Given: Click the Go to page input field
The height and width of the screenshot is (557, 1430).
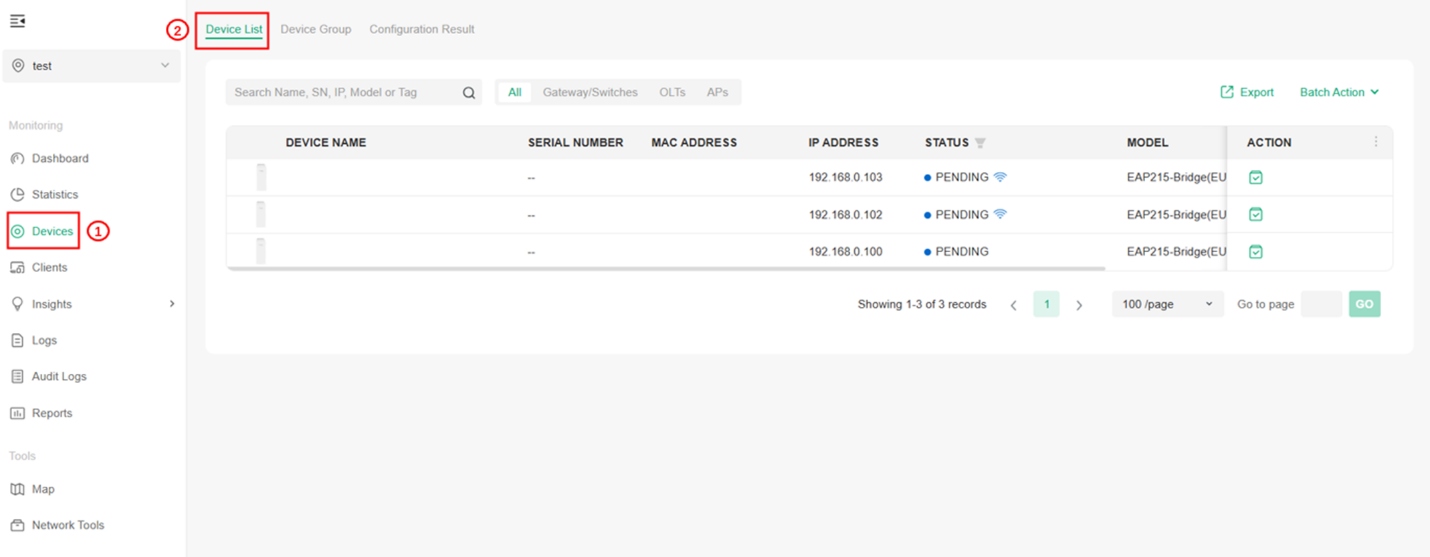Looking at the screenshot, I should (x=1320, y=304).
